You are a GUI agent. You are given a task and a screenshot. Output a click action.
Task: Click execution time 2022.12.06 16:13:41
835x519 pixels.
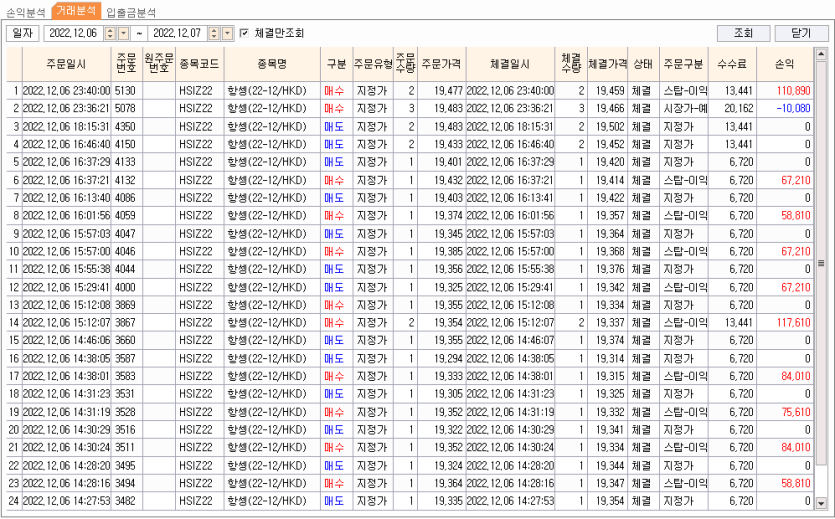coord(510,198)
